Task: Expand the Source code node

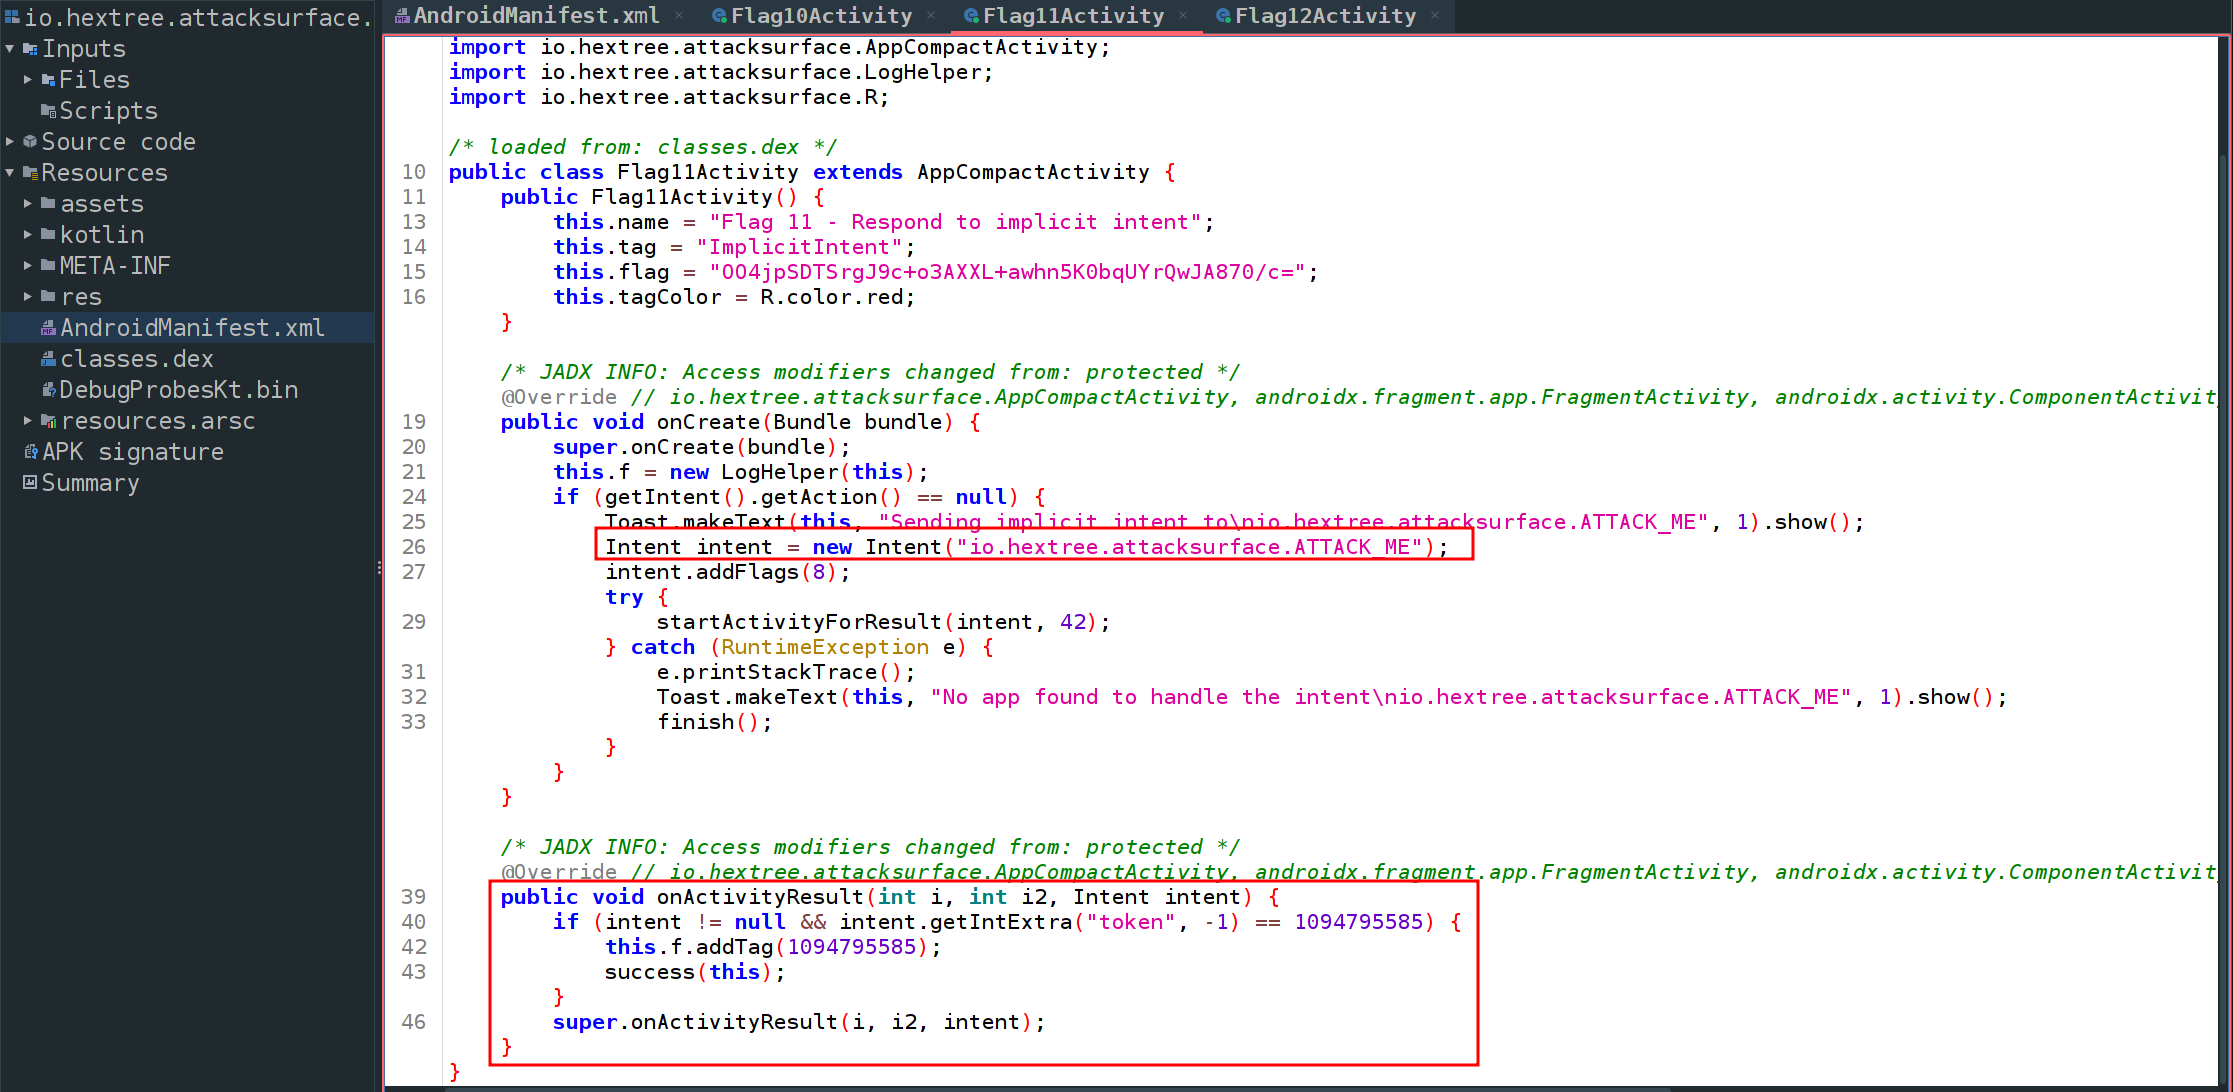Action: (10, 141)
